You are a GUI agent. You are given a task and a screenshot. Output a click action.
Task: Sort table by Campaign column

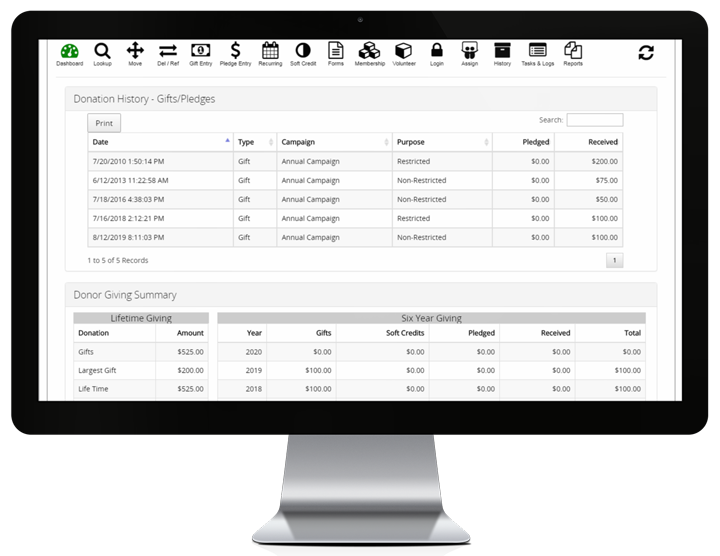click(x=335, y=142)
